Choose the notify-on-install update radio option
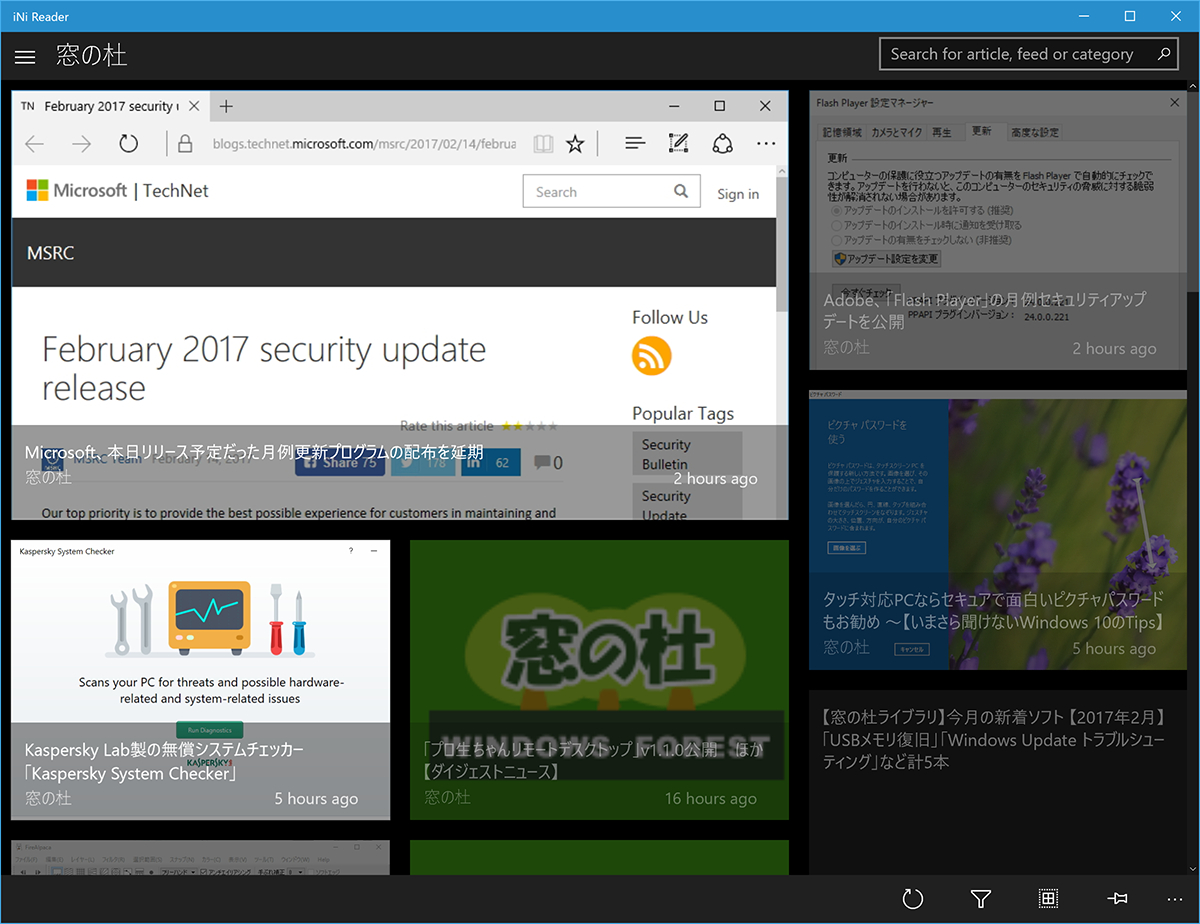Image resolution: width=1200 pixels, height=924 pixels. (836, 225)
